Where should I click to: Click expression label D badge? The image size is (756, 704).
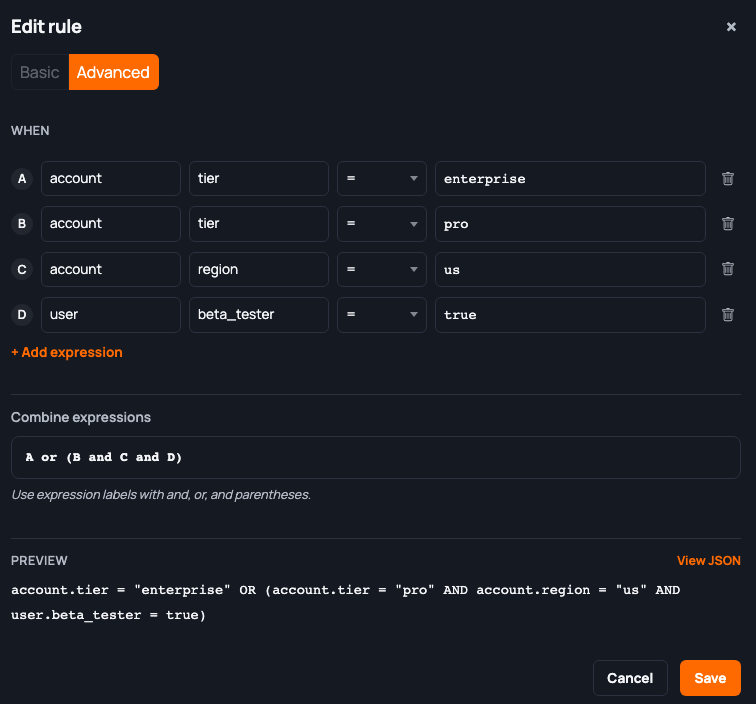click(22, 314)
